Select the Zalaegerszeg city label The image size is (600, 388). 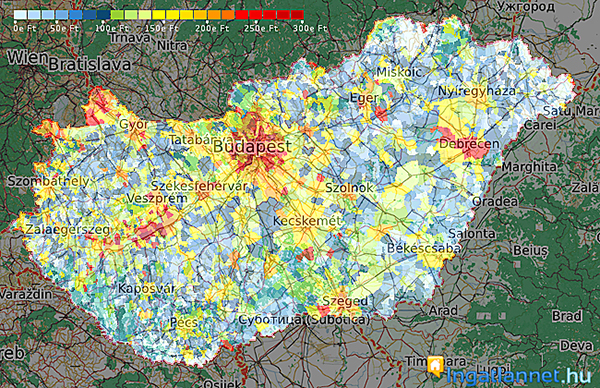pyautogui.click(x=68, y=229)
